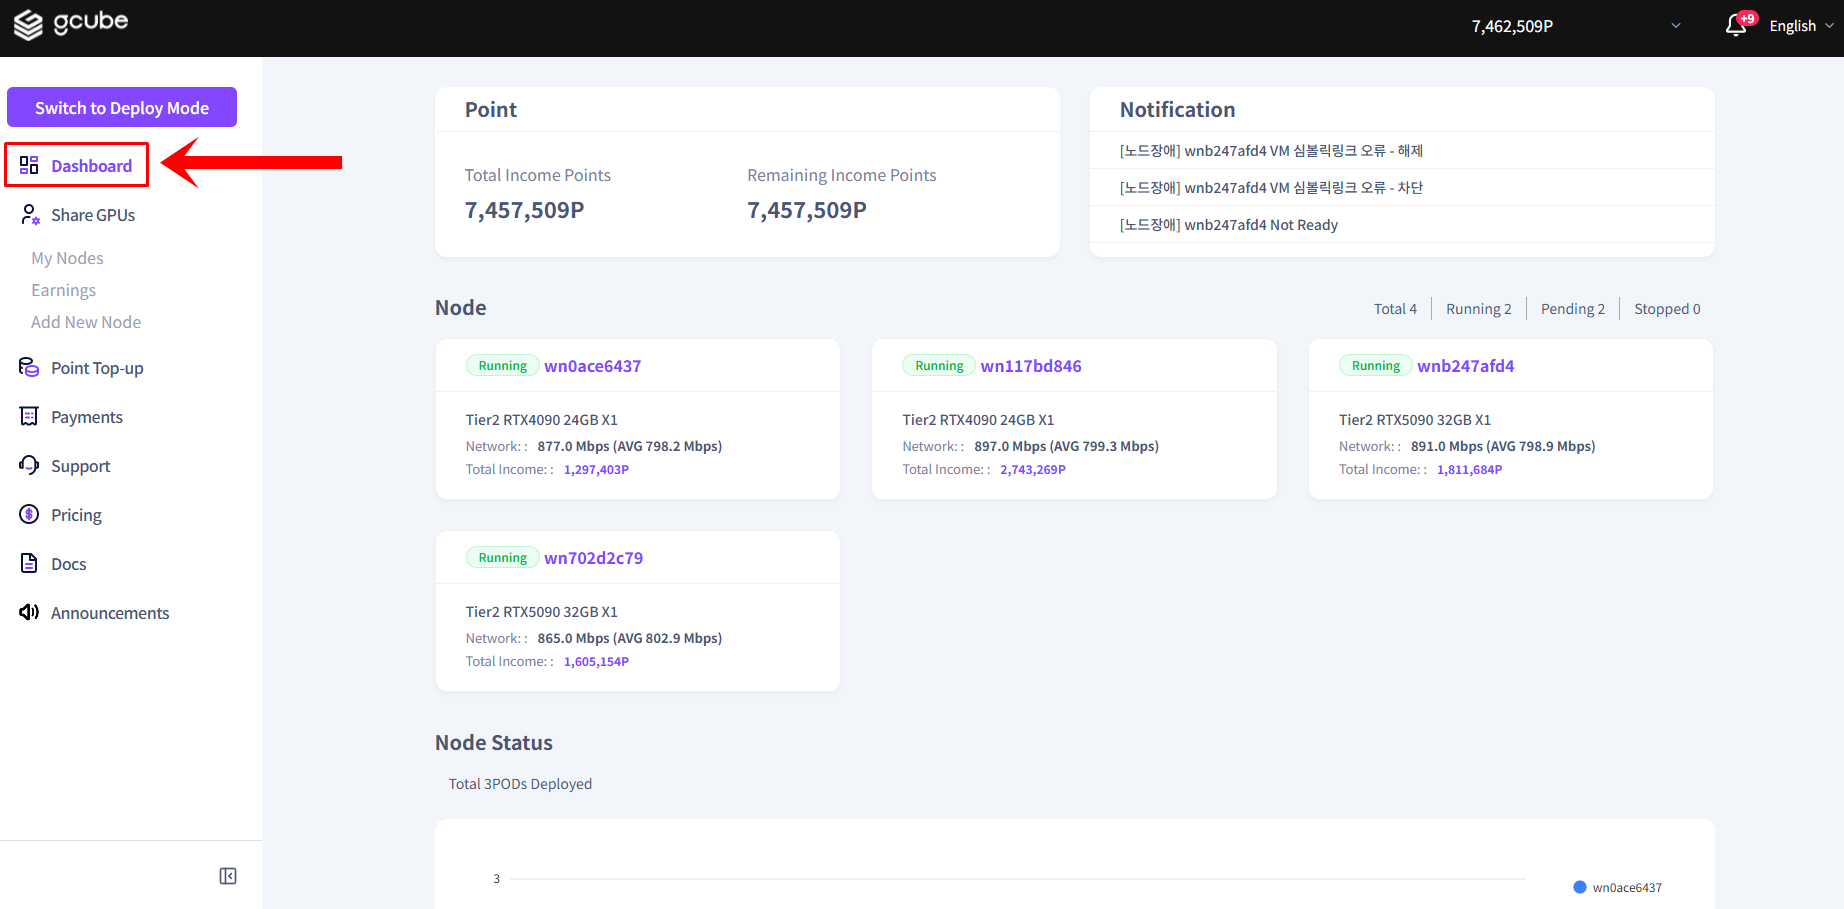Select Add New Node submenu
The width and height of the screenshot is (1844, 909).
(x=86, y=322)
